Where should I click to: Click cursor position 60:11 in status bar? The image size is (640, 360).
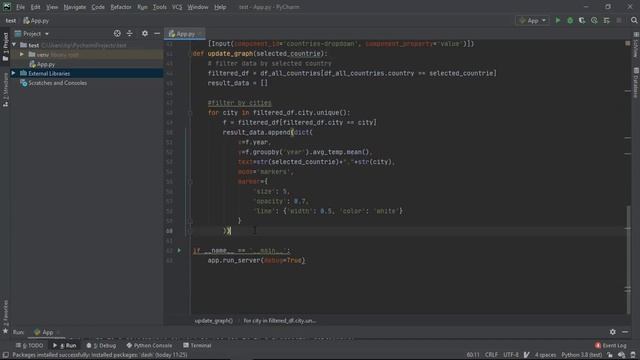click(473, 355)
